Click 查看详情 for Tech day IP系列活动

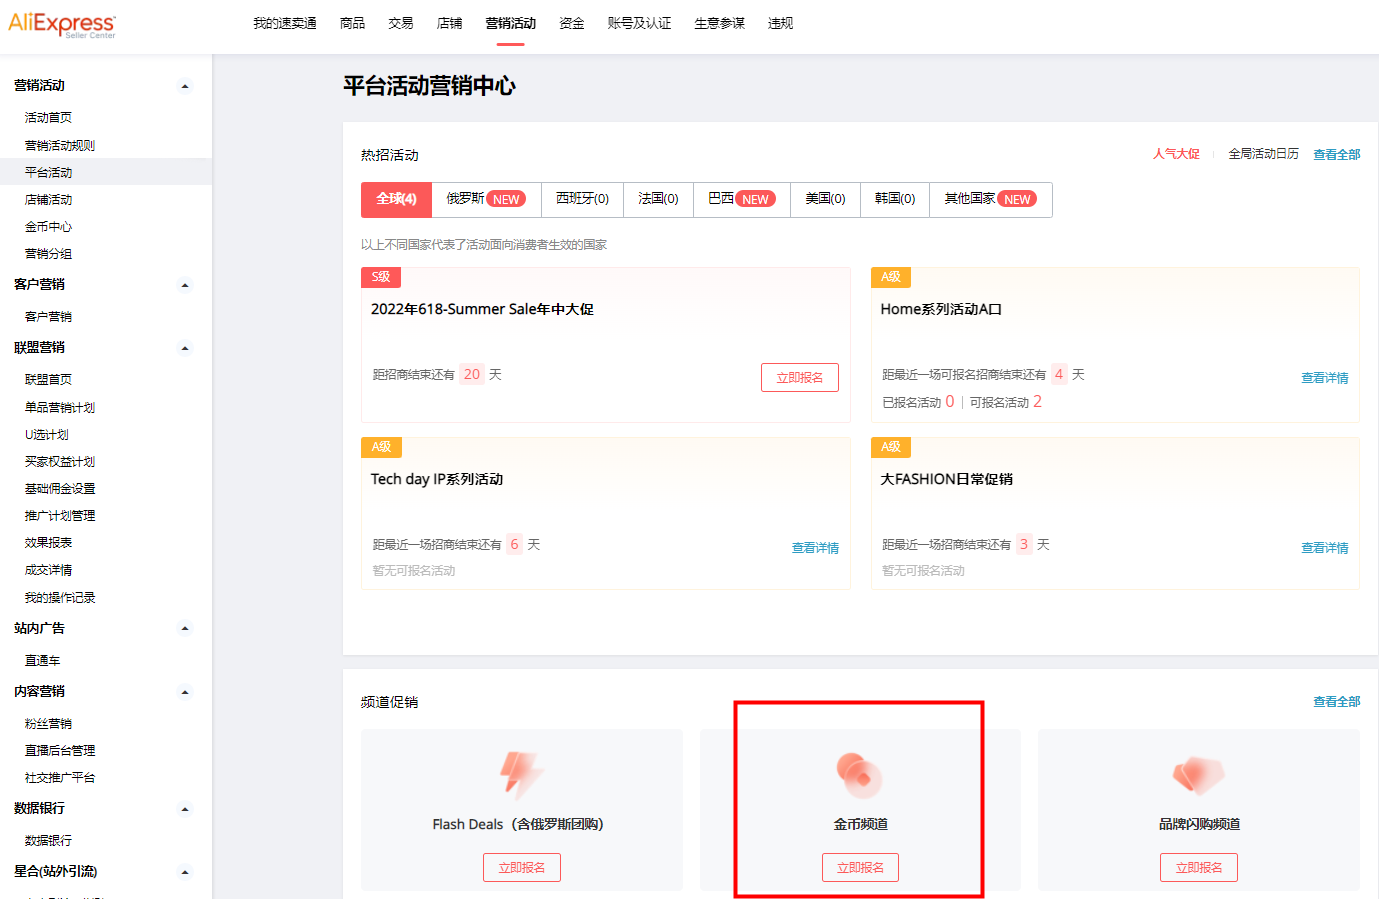815,548
